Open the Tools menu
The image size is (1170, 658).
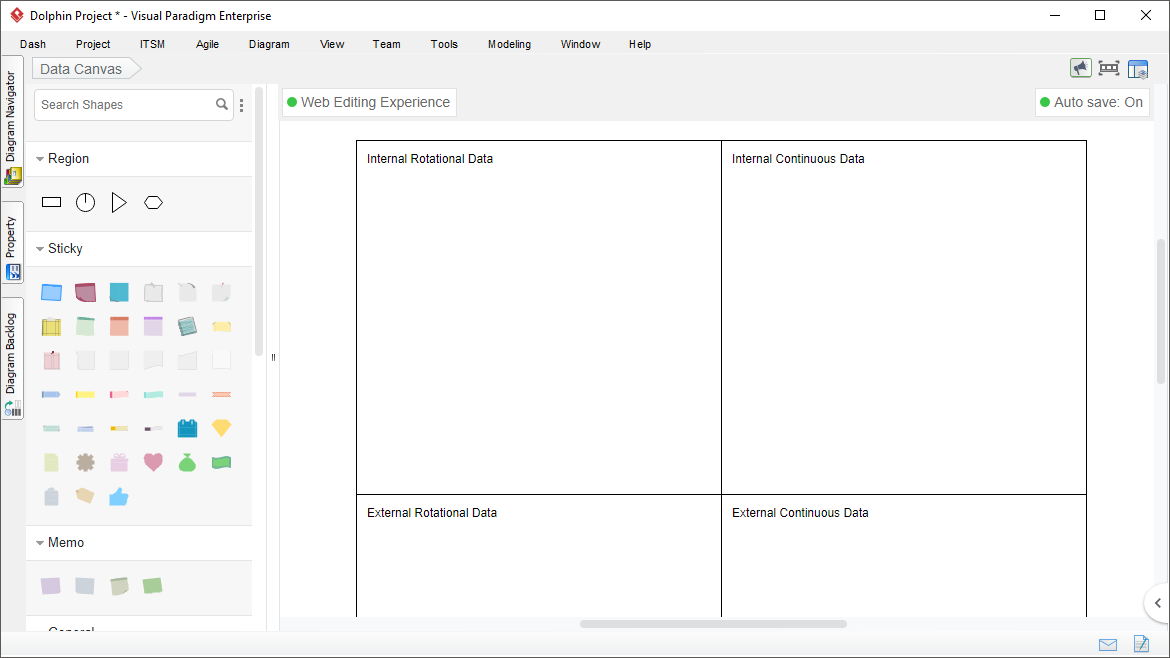coord(444,44)
